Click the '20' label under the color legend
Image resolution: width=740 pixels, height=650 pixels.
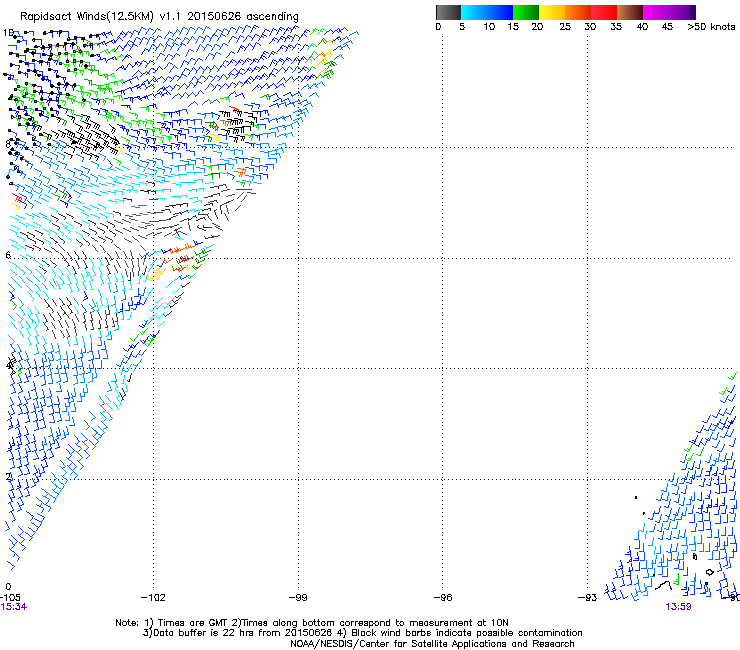click(x=537, y=27)
